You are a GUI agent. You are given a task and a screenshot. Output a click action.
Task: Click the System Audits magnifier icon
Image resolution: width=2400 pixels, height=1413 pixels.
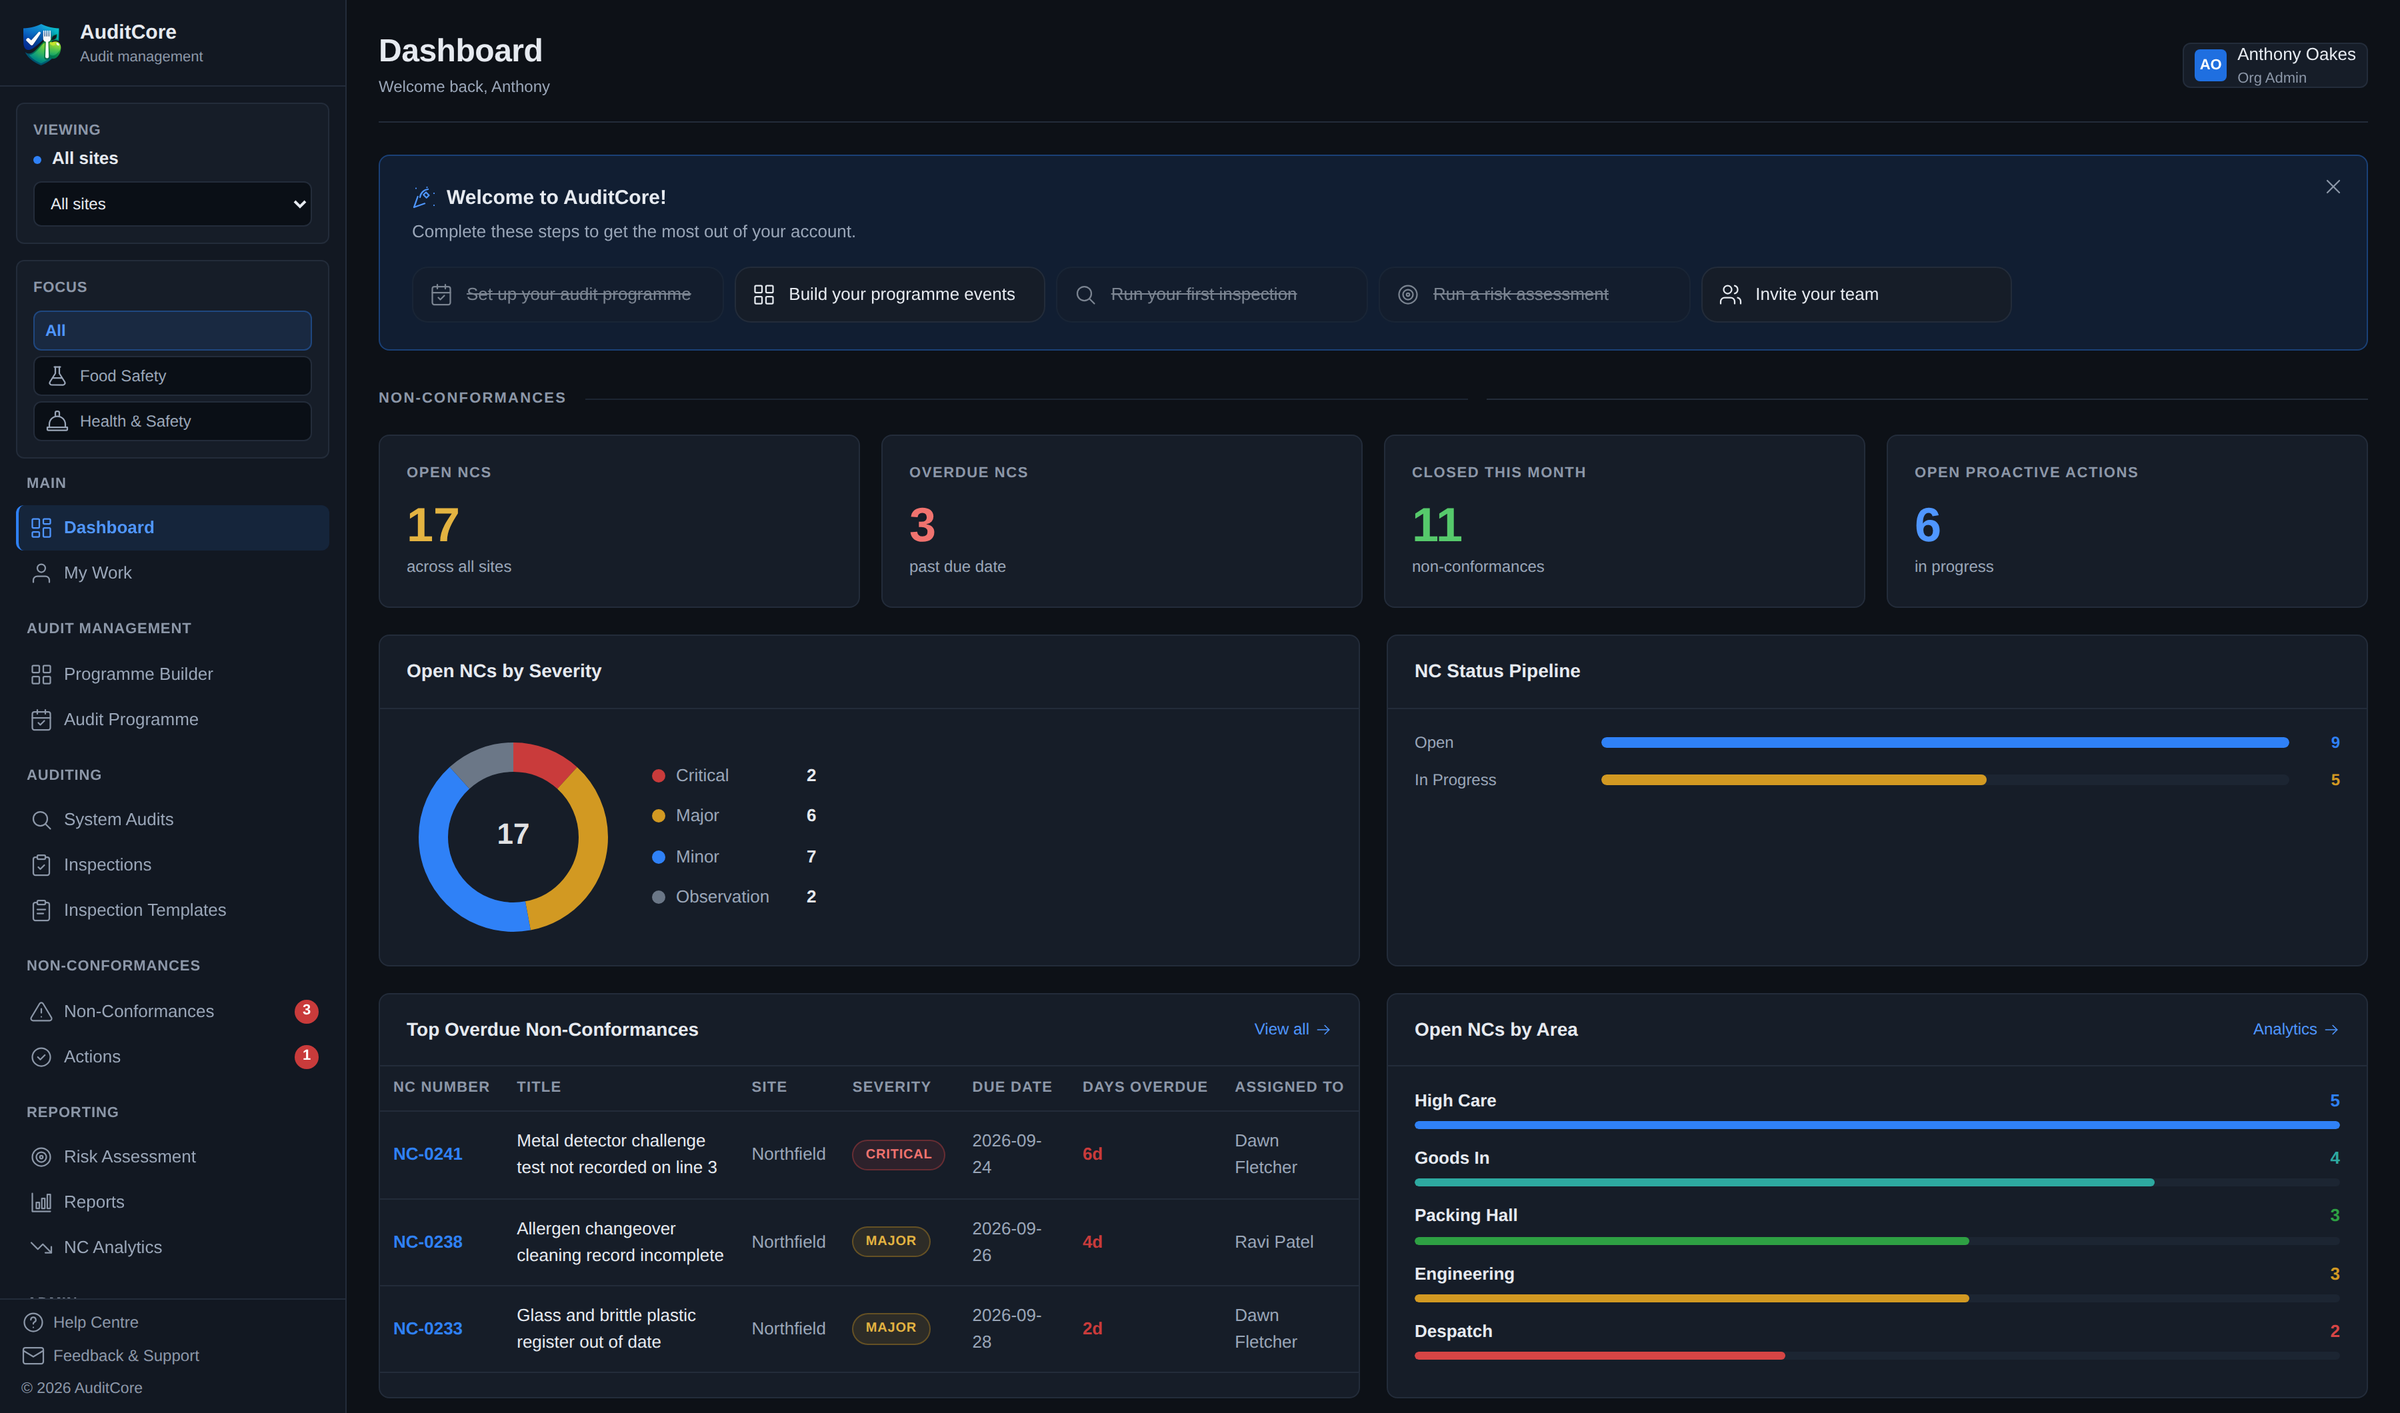click(41, 820)
